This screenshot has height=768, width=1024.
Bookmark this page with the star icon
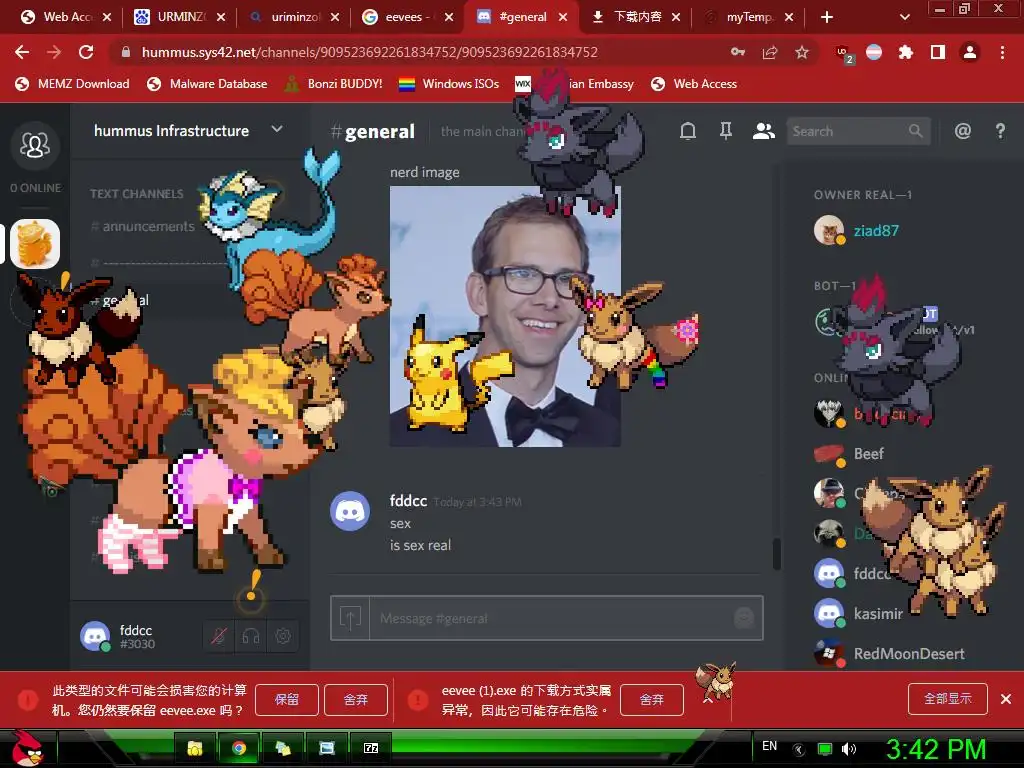pos(802,52)
